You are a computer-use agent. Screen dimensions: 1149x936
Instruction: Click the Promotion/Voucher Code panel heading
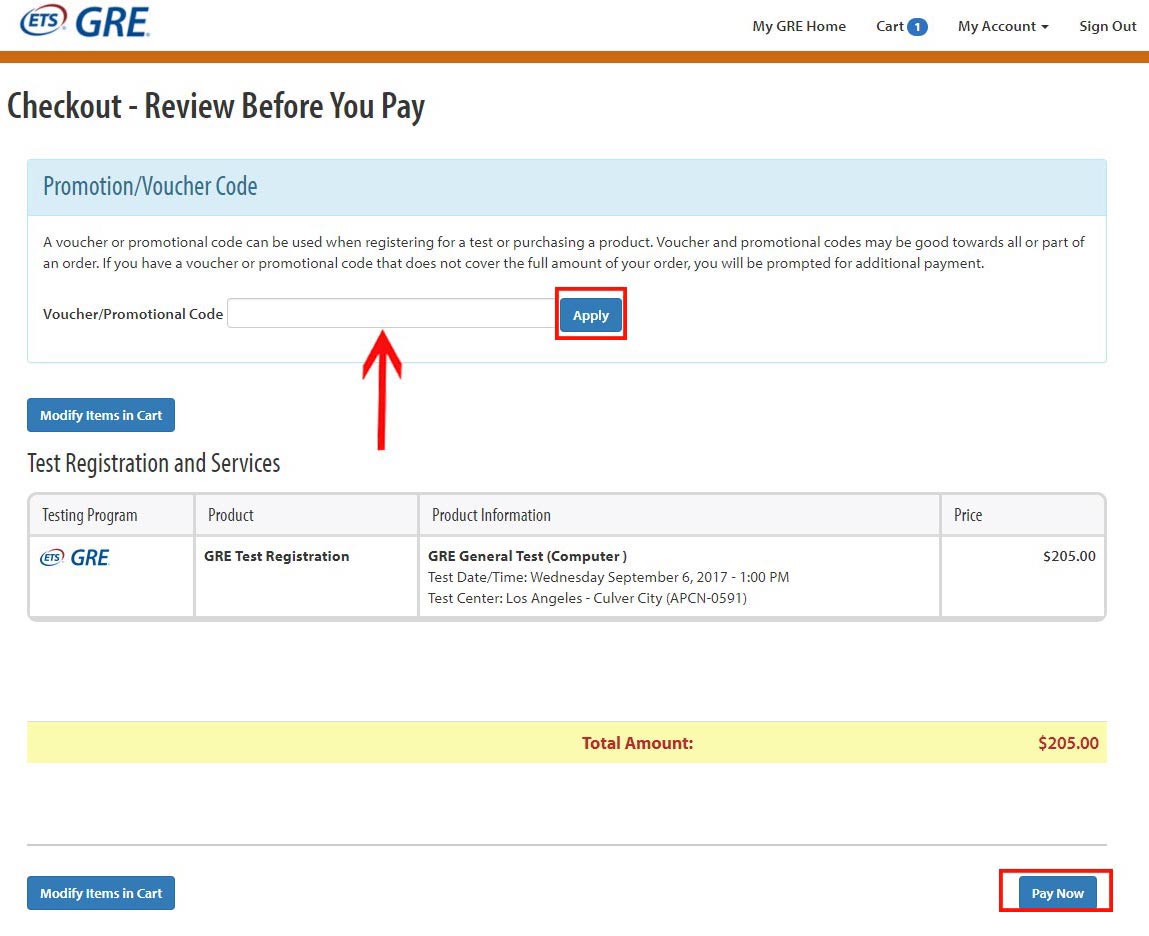pos(150,187)
